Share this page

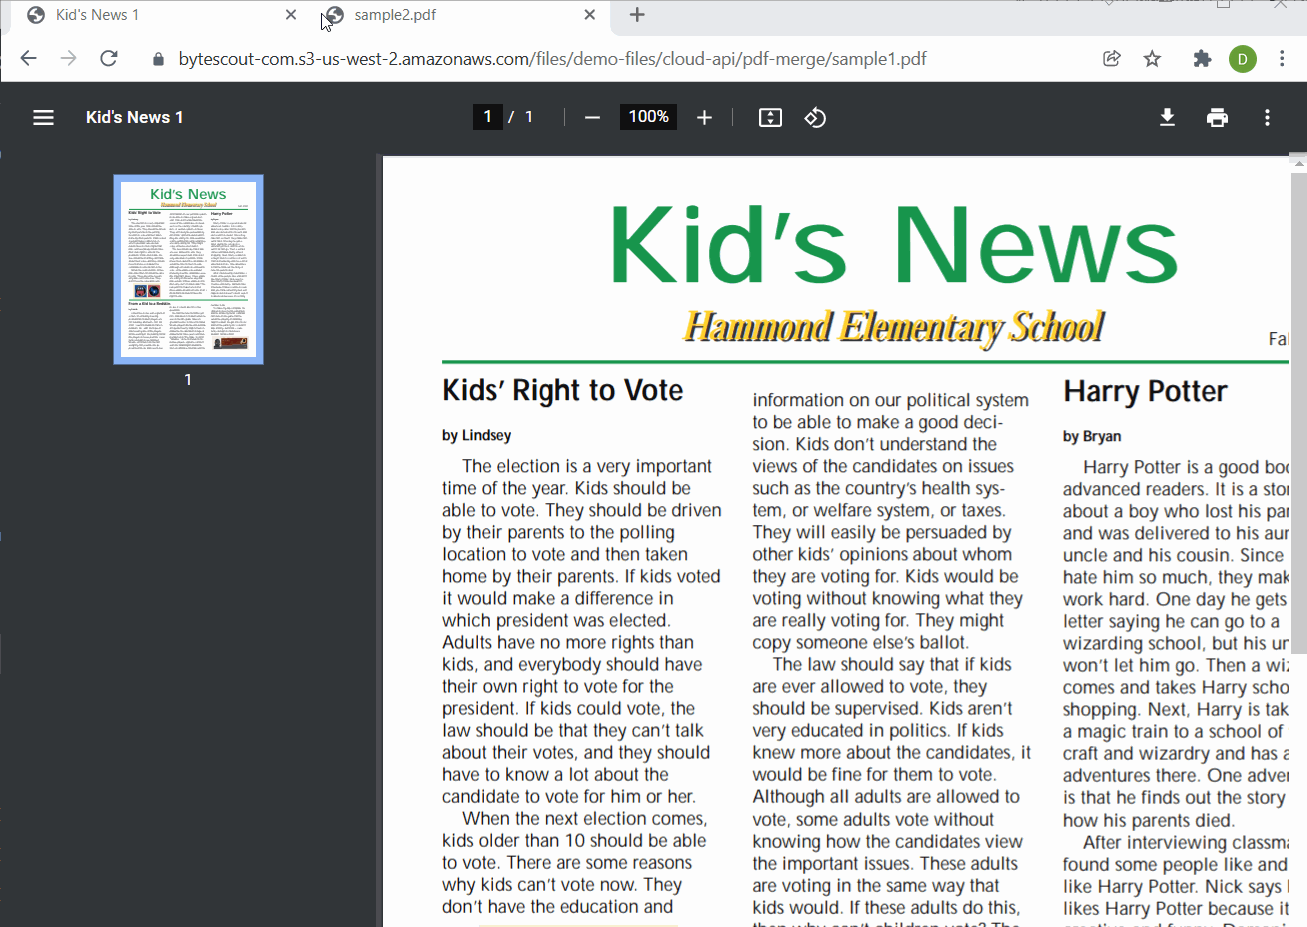click(1111, 58)
